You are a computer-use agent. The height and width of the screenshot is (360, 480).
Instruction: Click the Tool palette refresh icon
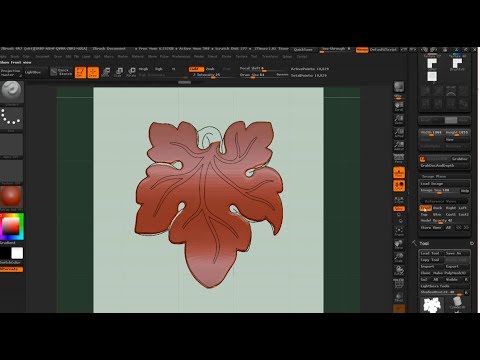coord(472,243)
